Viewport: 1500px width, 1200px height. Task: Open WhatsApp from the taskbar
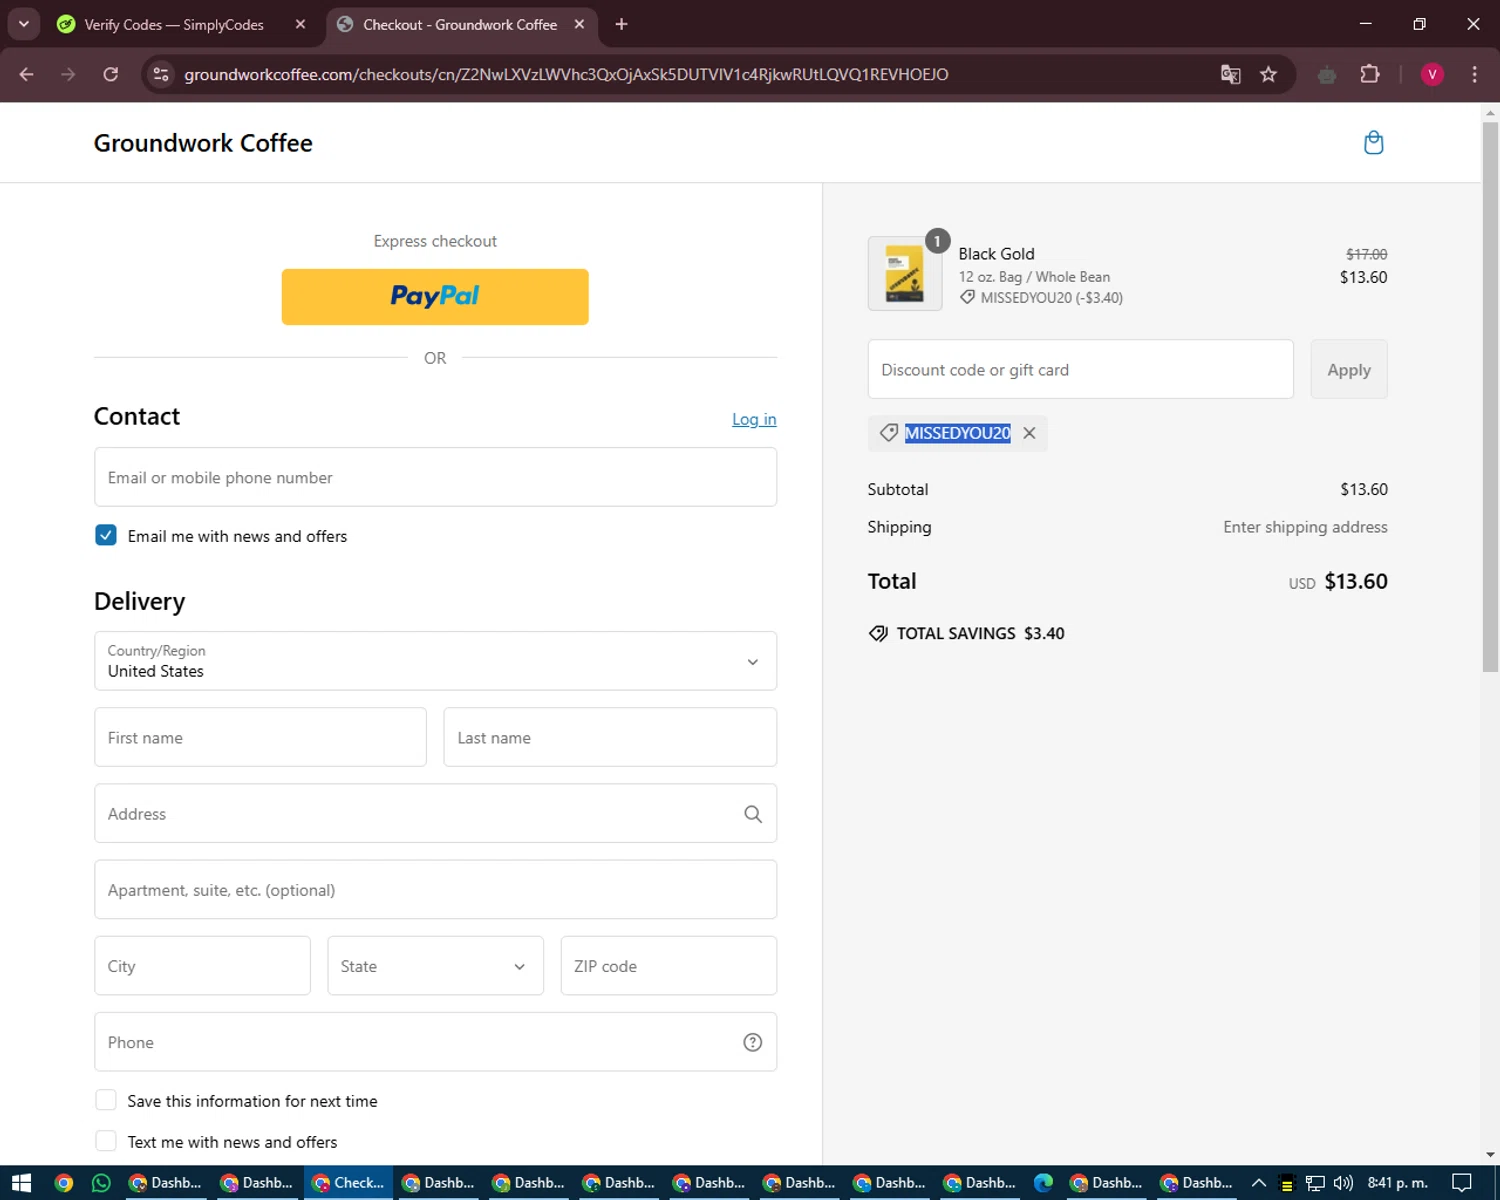coord(101,1183)
